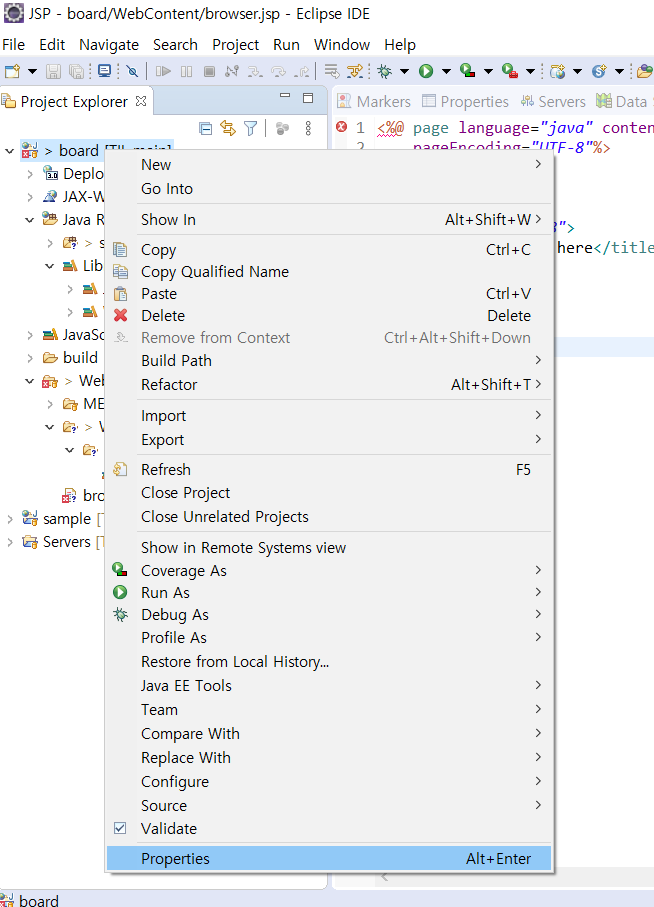Image resolution: width=654 pixels, height=907 pixels.
Task: Click the Terminate debug icon
Action: (209, 71)
